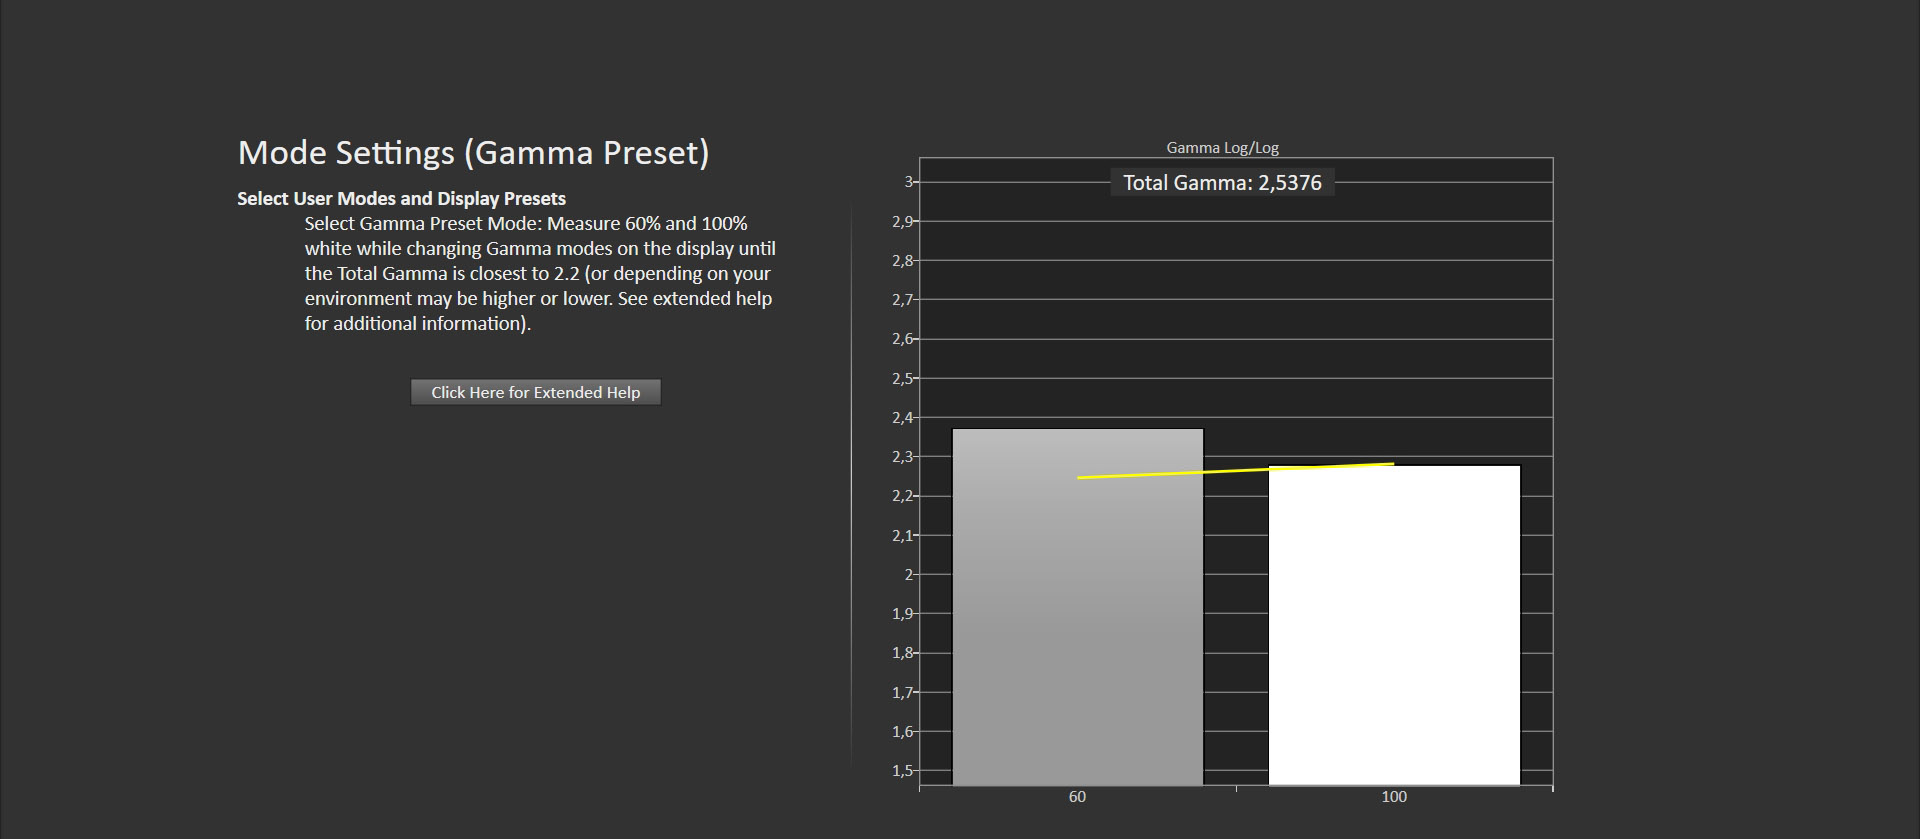This screenshot has width=1920, height=839.
Task: Select the white 100% gamma bar
Action: pos(1394,630)
